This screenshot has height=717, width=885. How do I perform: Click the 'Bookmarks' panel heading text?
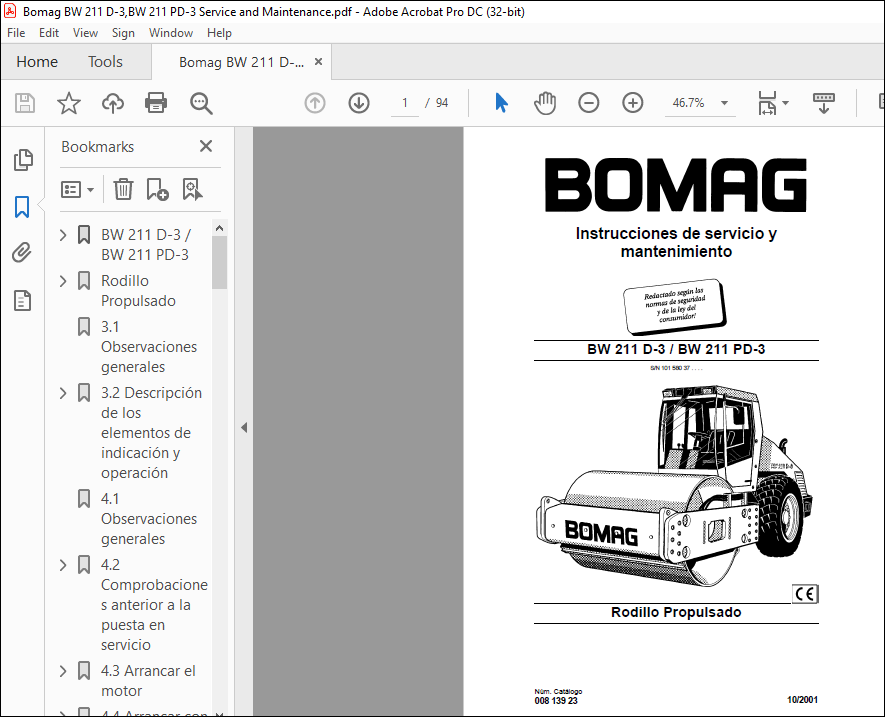point(98,147)
